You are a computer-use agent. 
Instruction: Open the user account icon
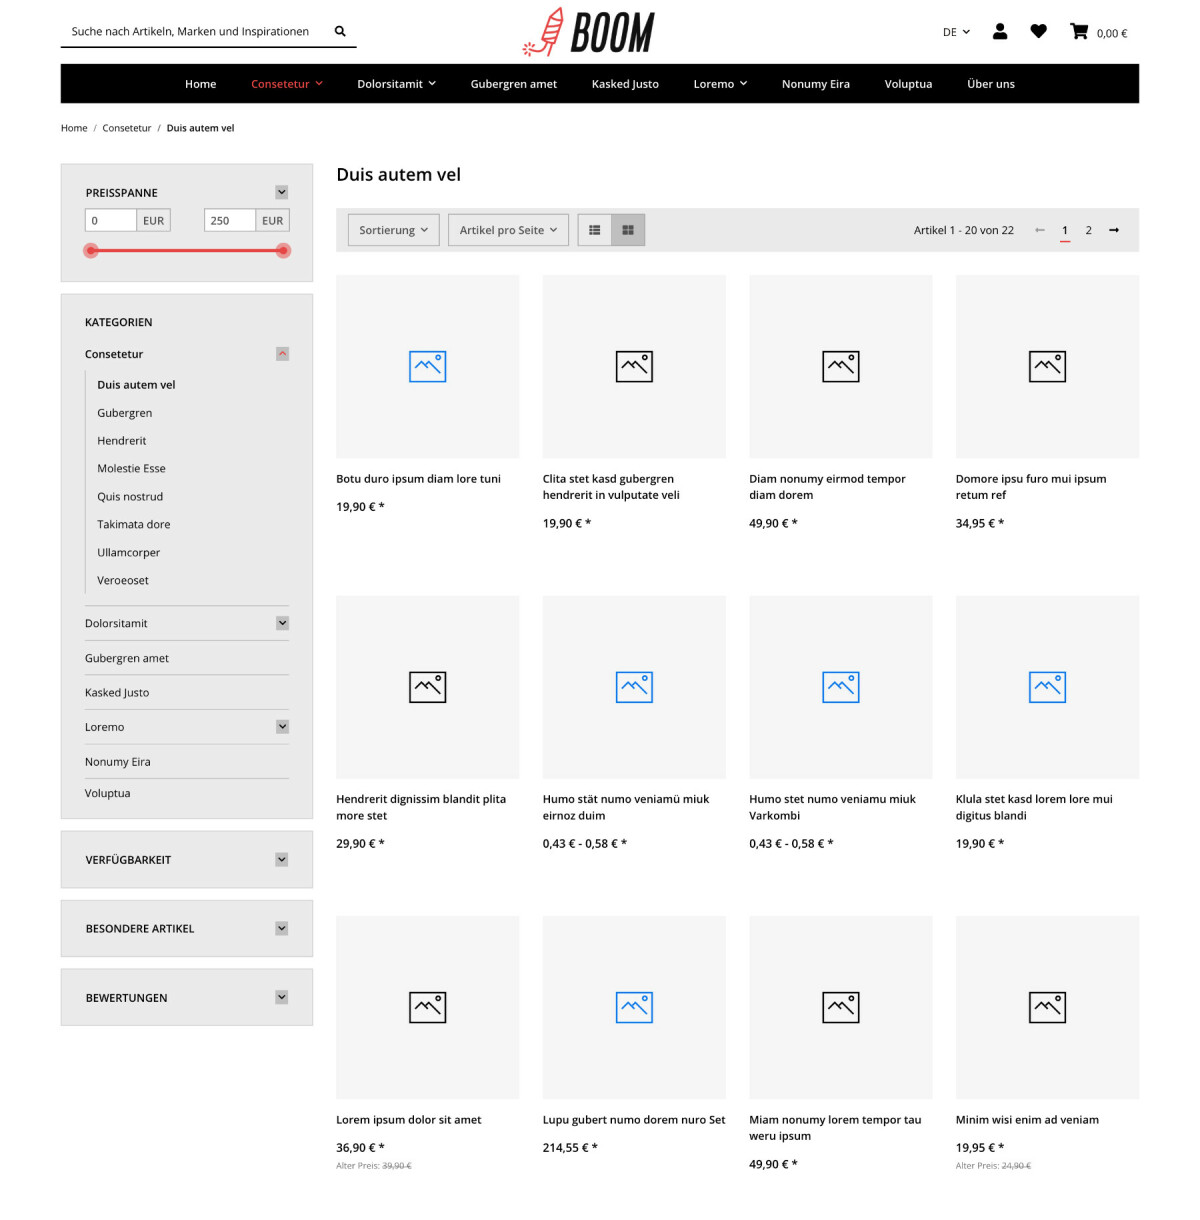click(x=999, y=32)
